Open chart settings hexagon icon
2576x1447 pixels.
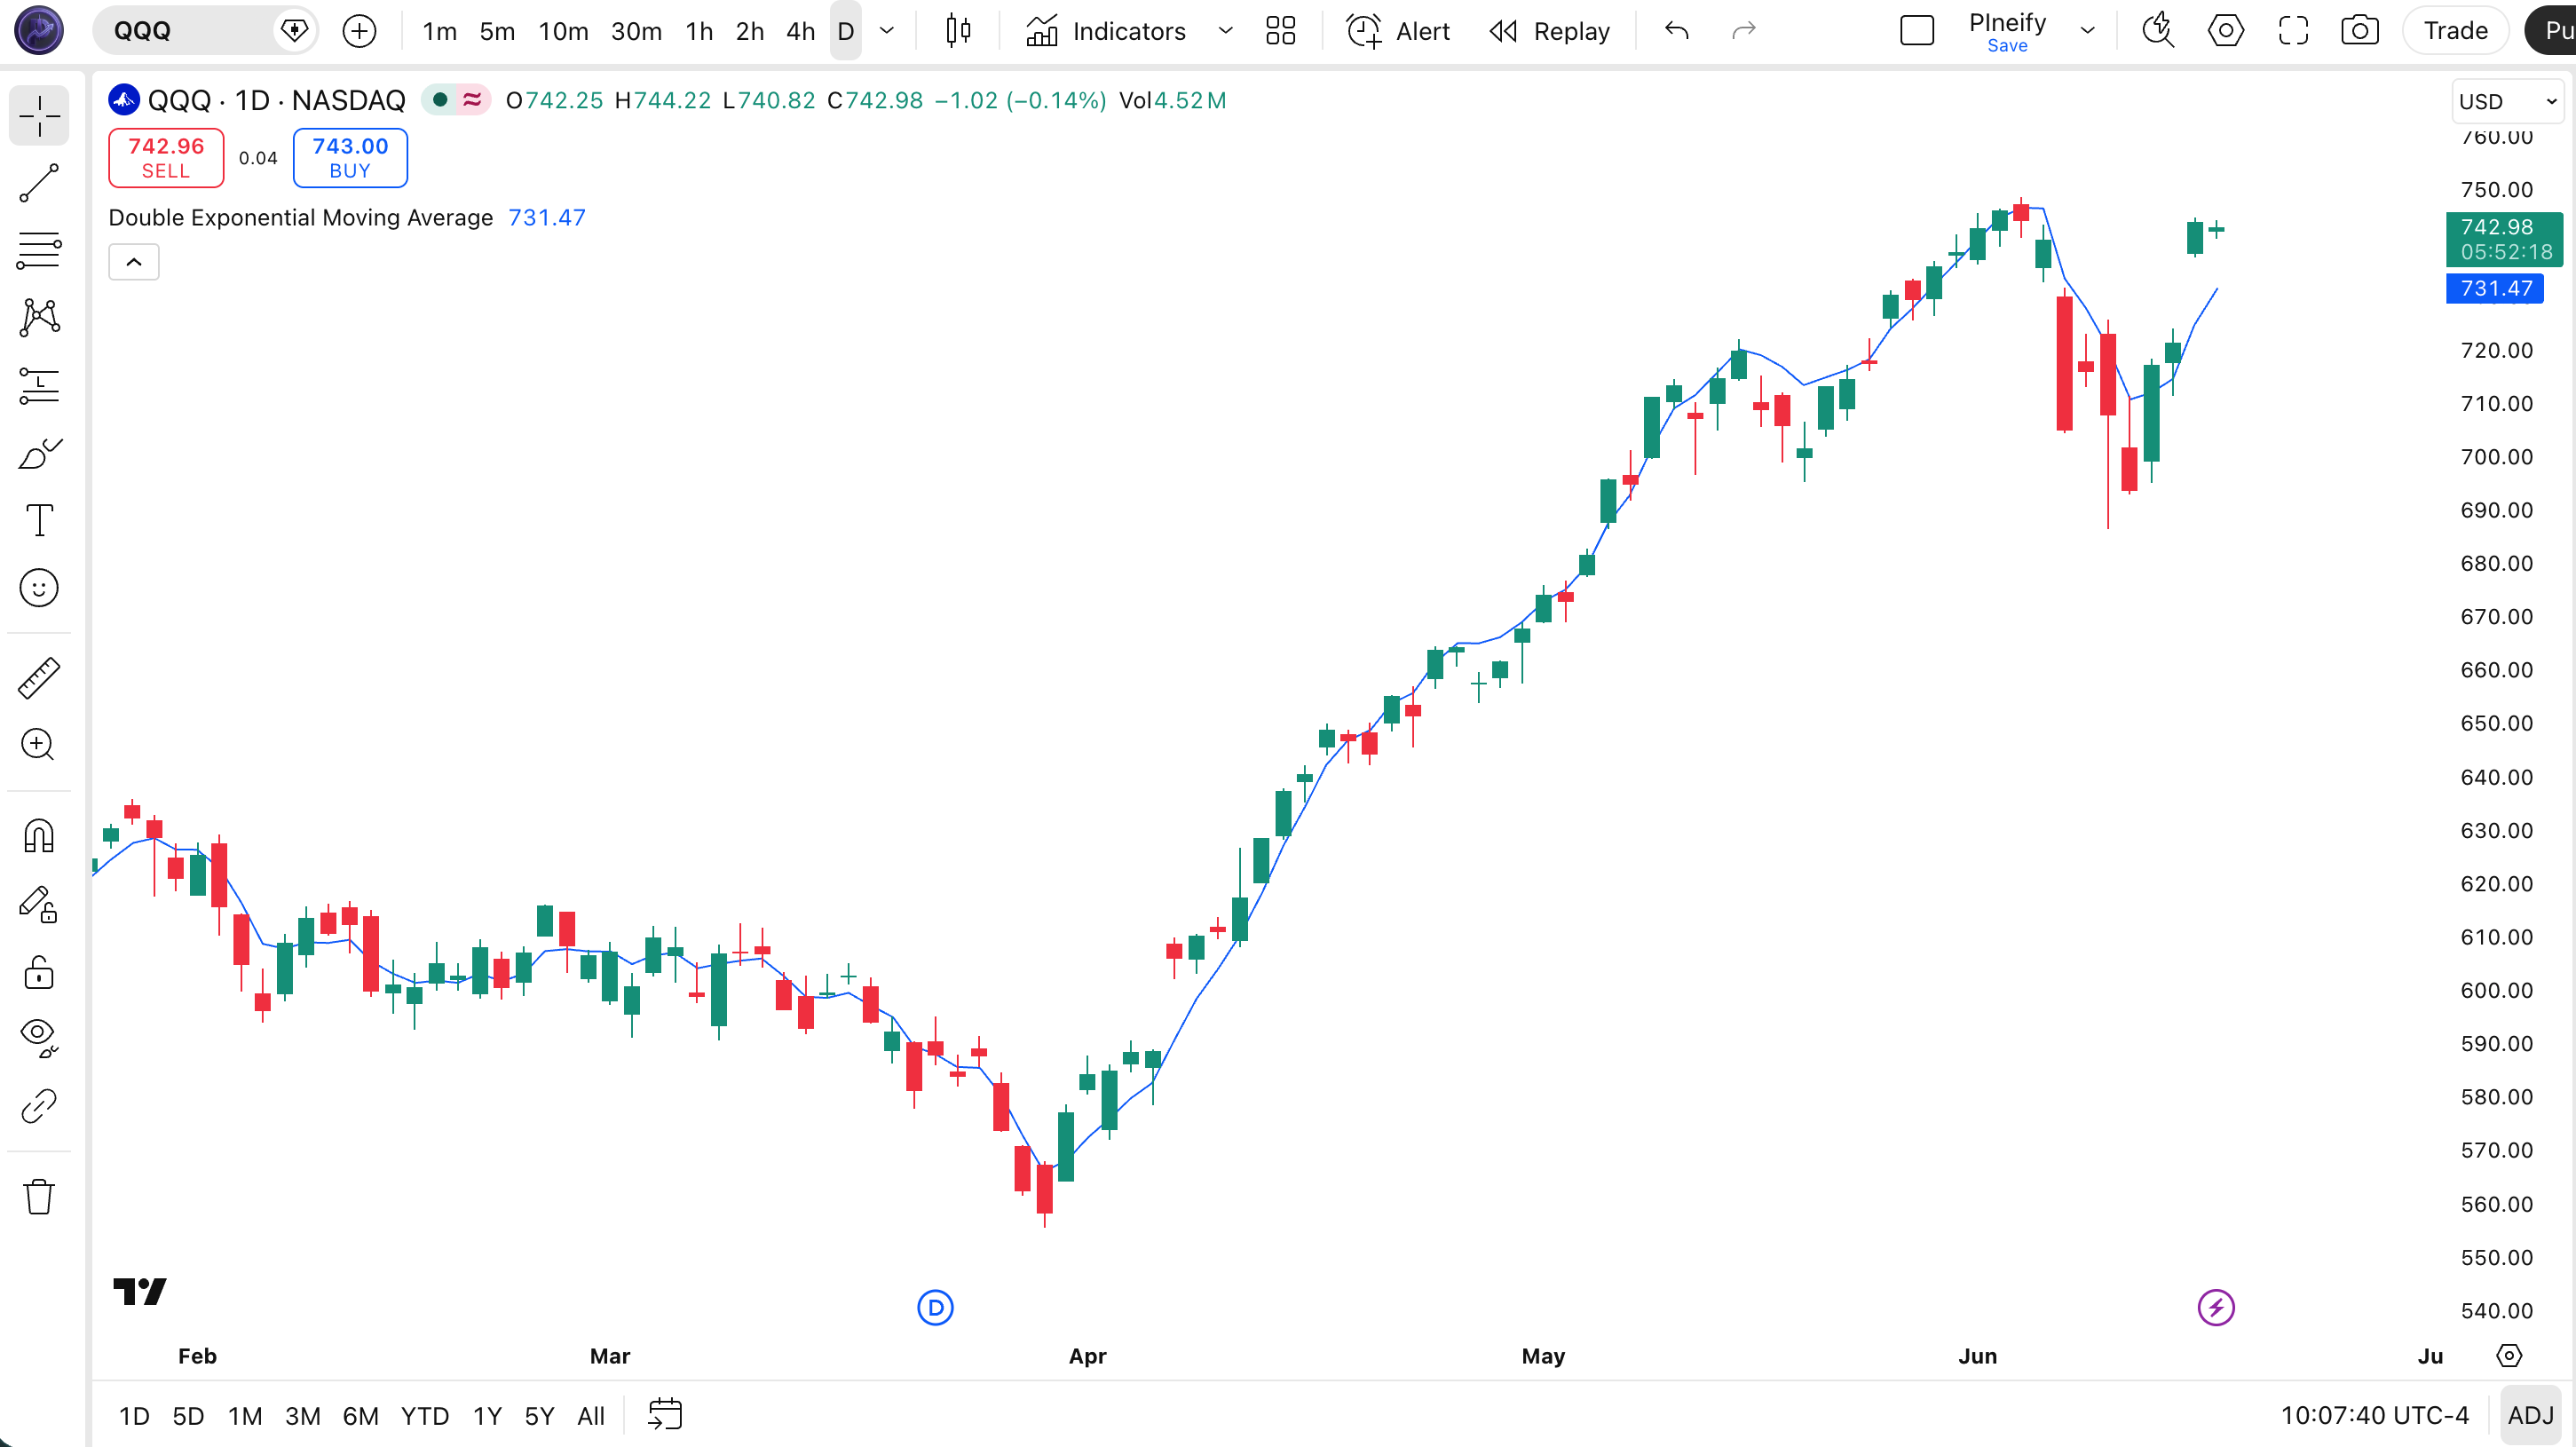click(x=2225, y=31)
